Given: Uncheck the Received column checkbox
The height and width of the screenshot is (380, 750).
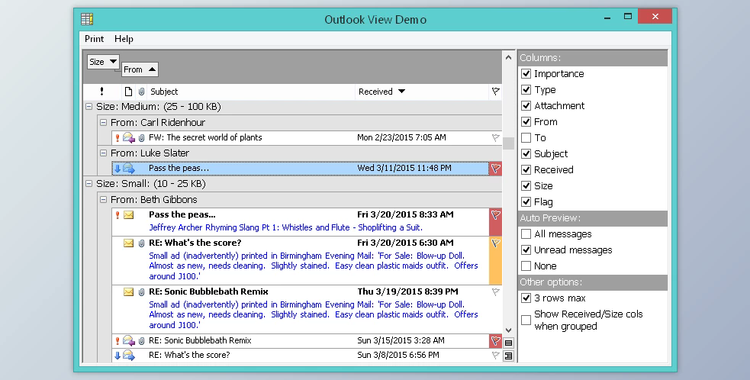Looking at the screenshot, I should (526, 170).
